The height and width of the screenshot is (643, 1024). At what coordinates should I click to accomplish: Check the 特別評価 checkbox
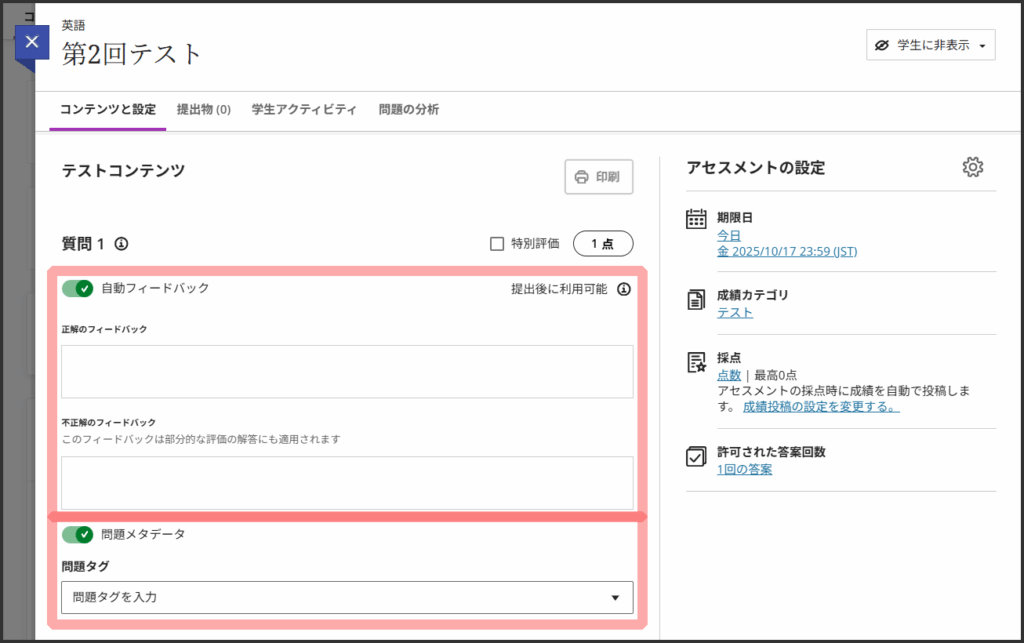point(496,243)
